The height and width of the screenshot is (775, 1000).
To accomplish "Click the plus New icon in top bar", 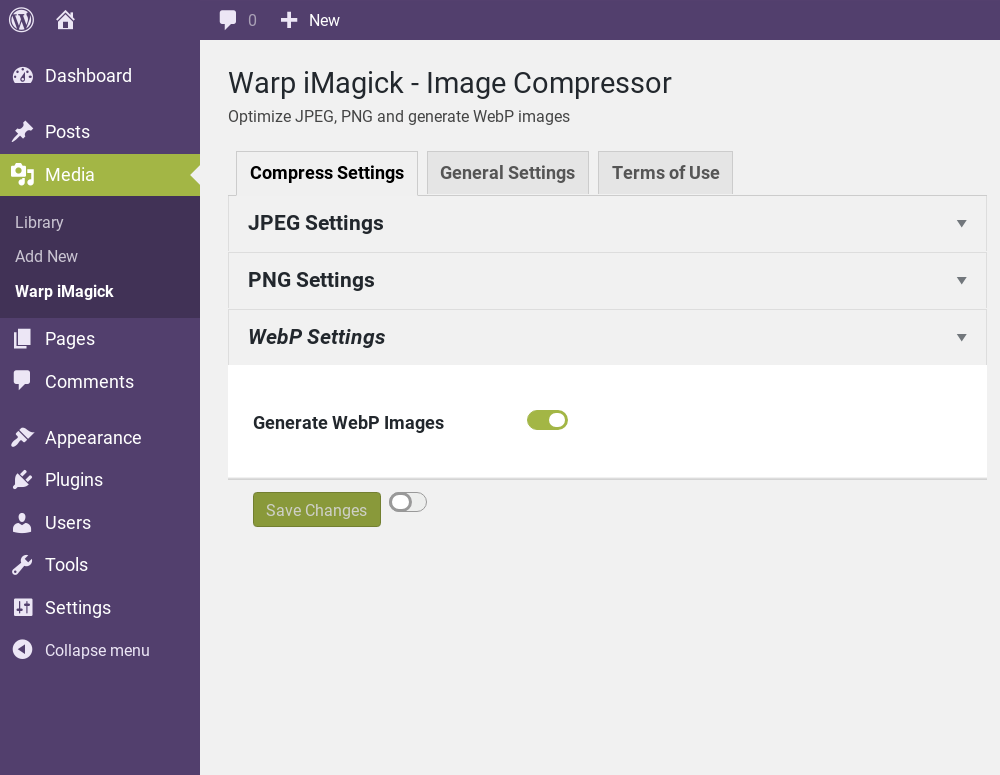I will pos(289,20).
